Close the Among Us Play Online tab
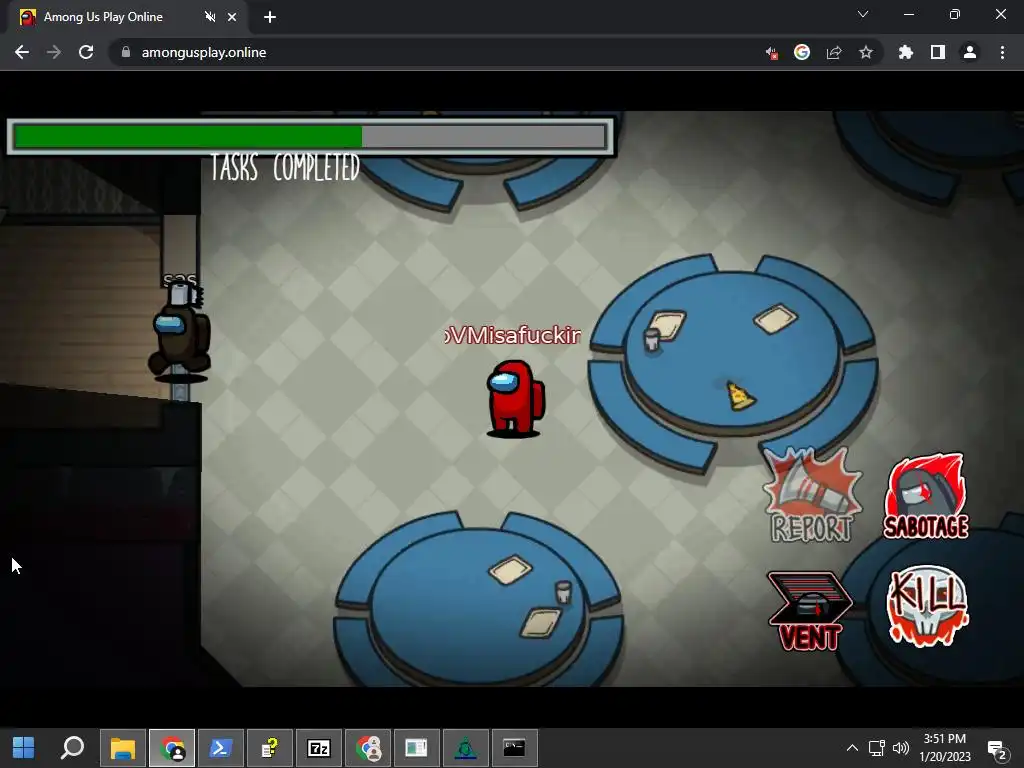 (232, 17)
